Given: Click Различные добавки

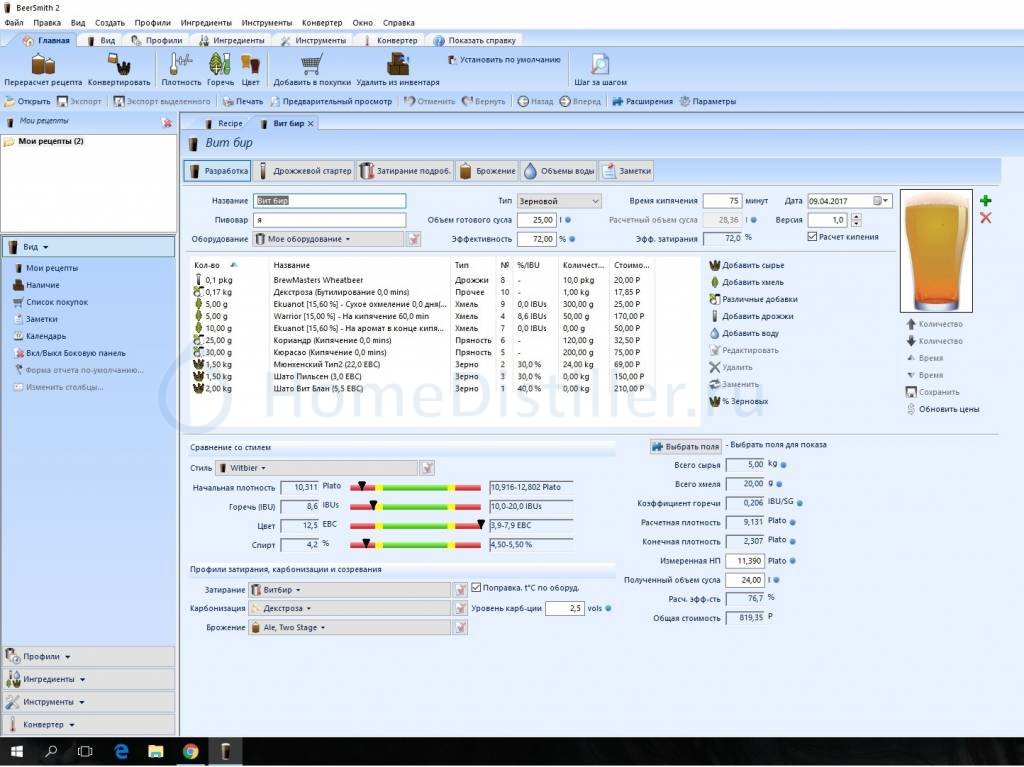Looking at the screenshot, I should (x=754, y=299).
